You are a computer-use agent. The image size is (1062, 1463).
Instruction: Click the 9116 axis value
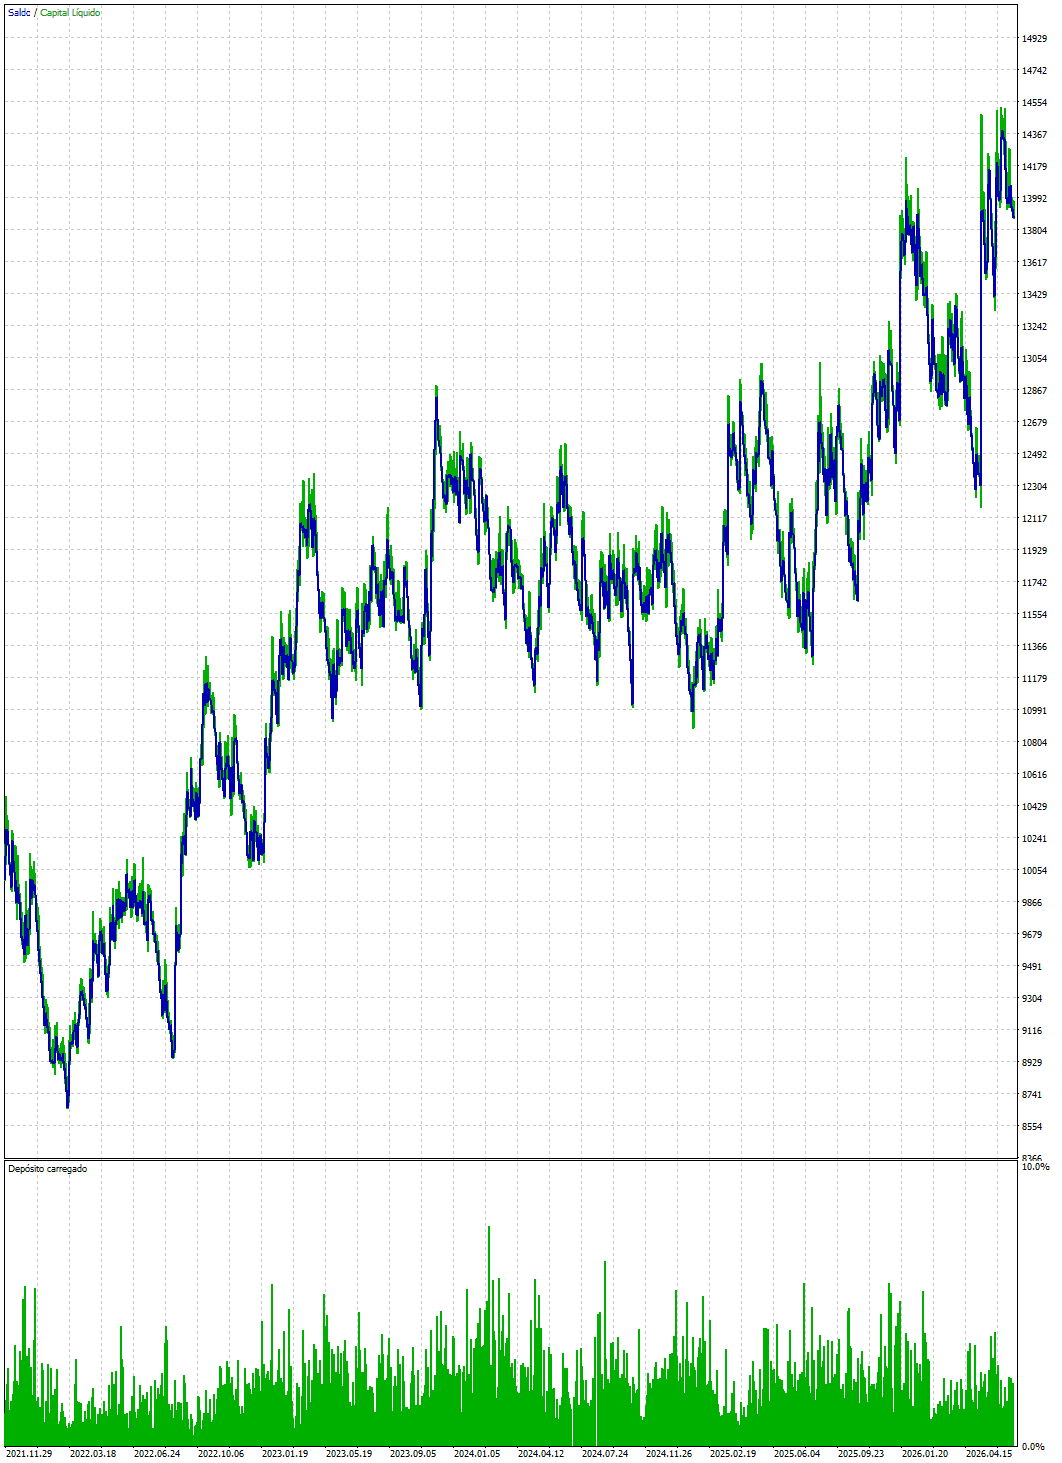tap(1032, 1031)
